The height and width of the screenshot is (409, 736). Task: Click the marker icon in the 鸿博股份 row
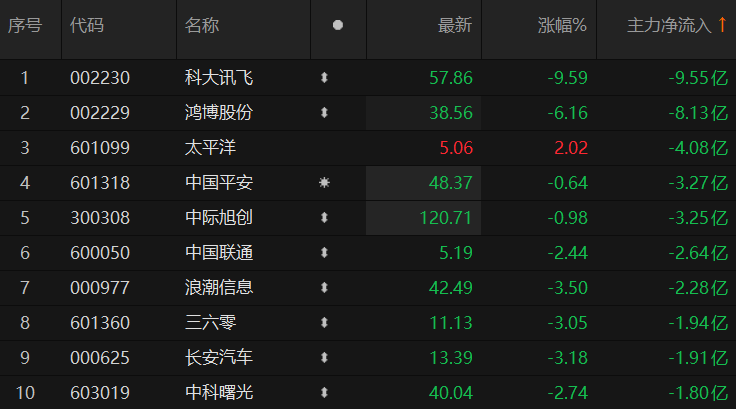(324, 112)
